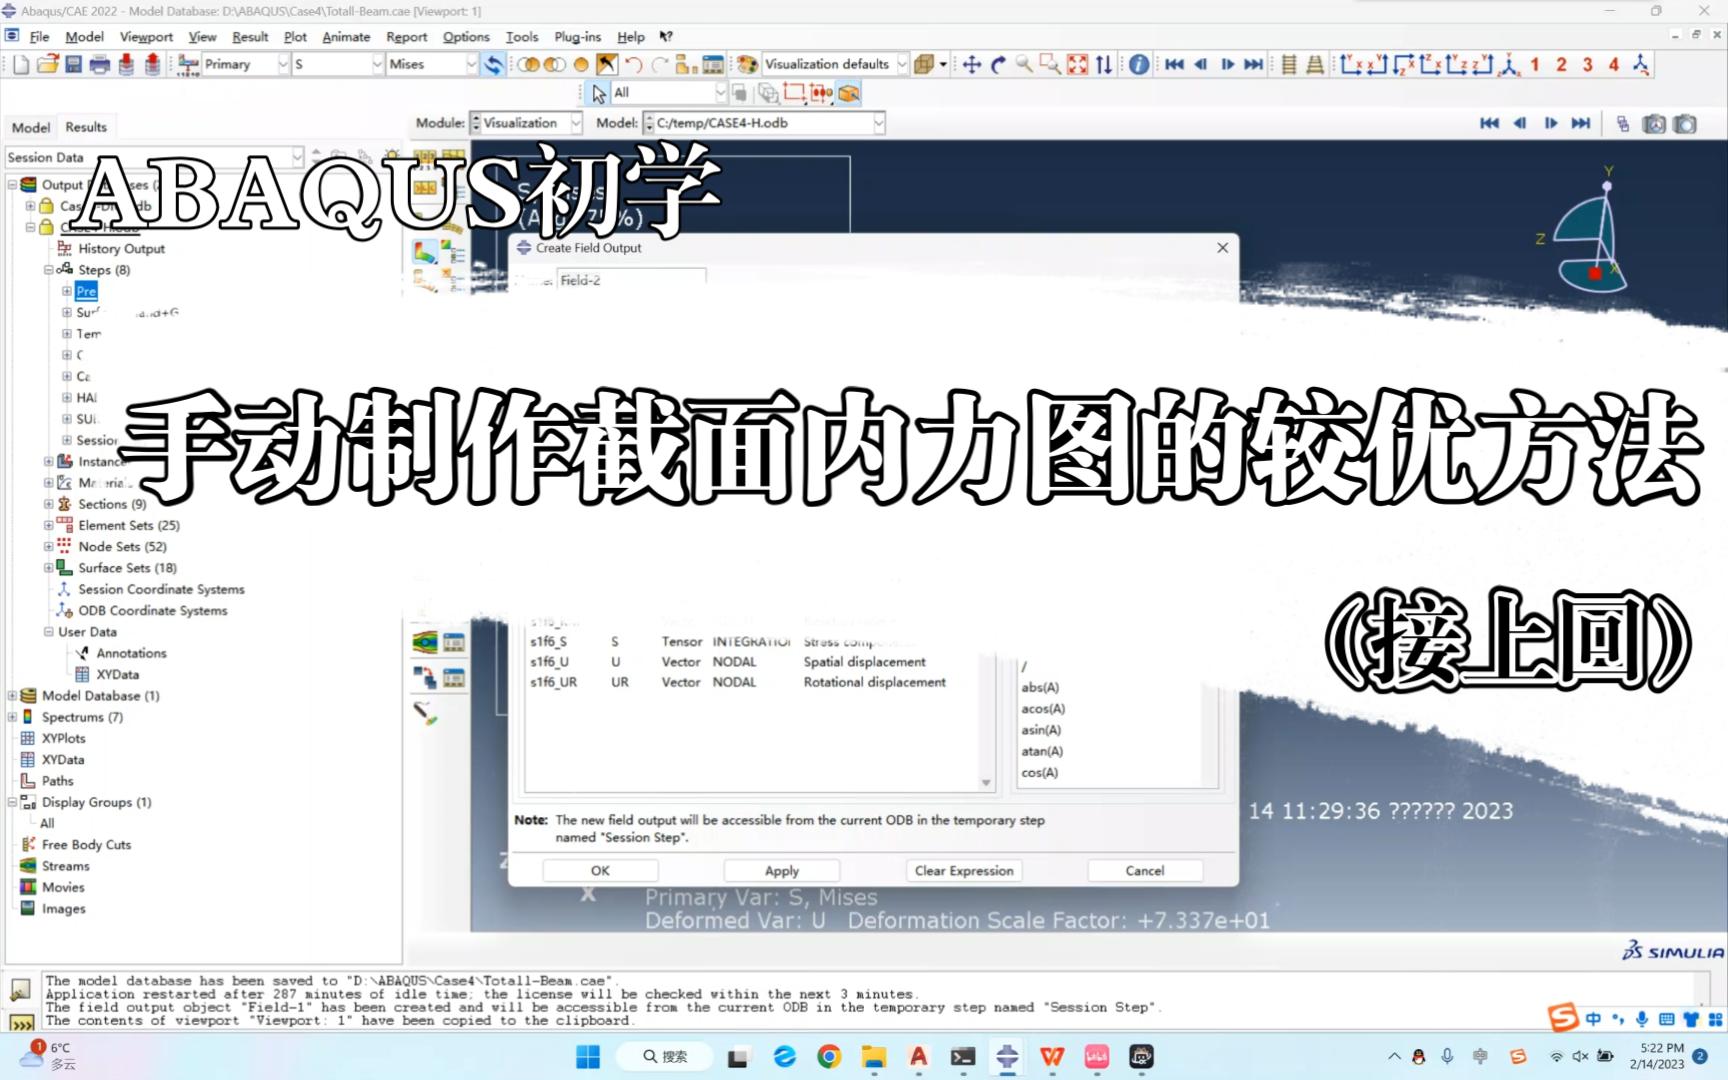The height and width of the screenshot is (1080, 1728).
Task: Click the New model database icon
Action: [x=21, y=64]
